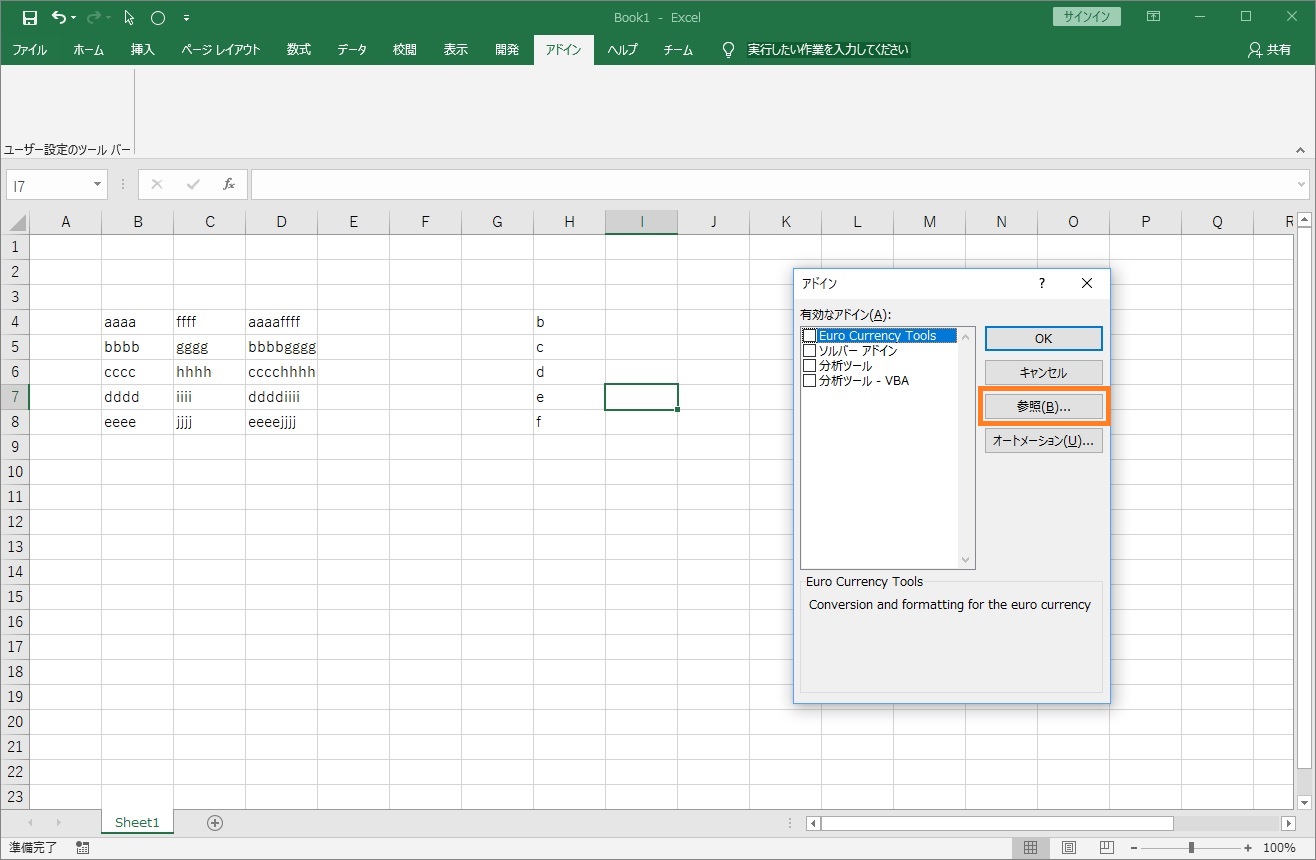Open the ファイル tab

(29, 50)
